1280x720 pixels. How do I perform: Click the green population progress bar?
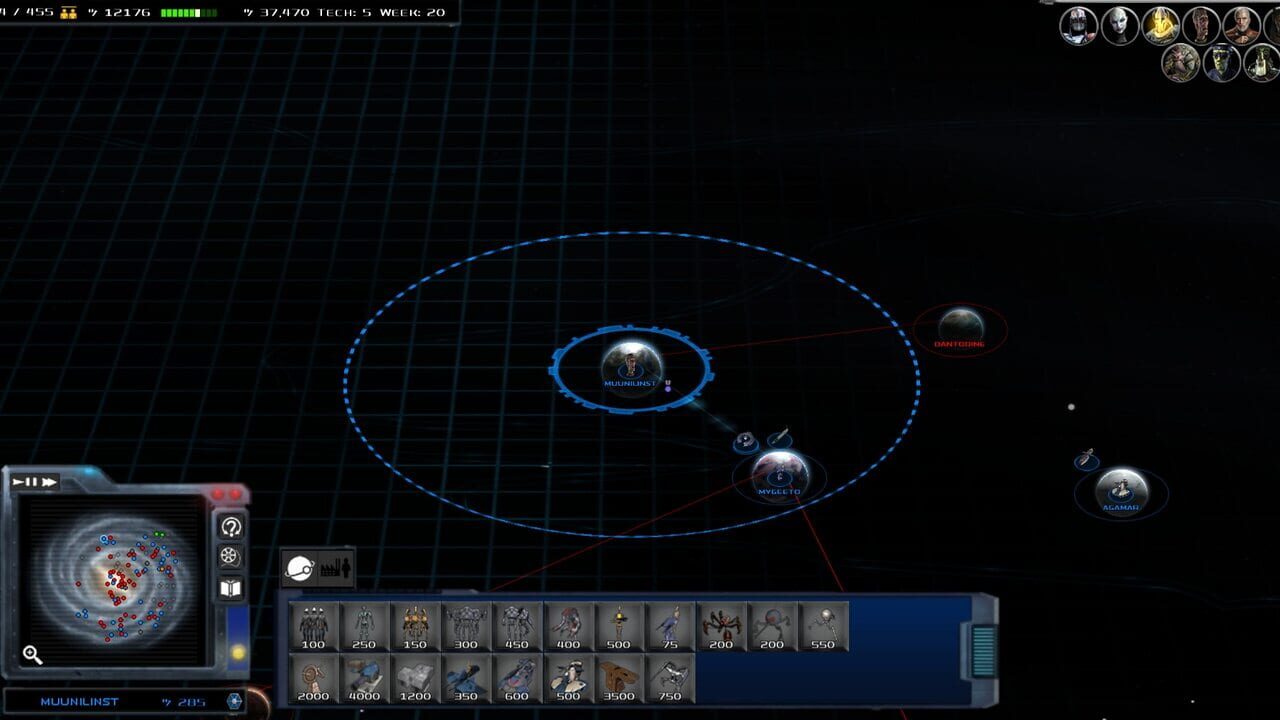click(188, 13)
